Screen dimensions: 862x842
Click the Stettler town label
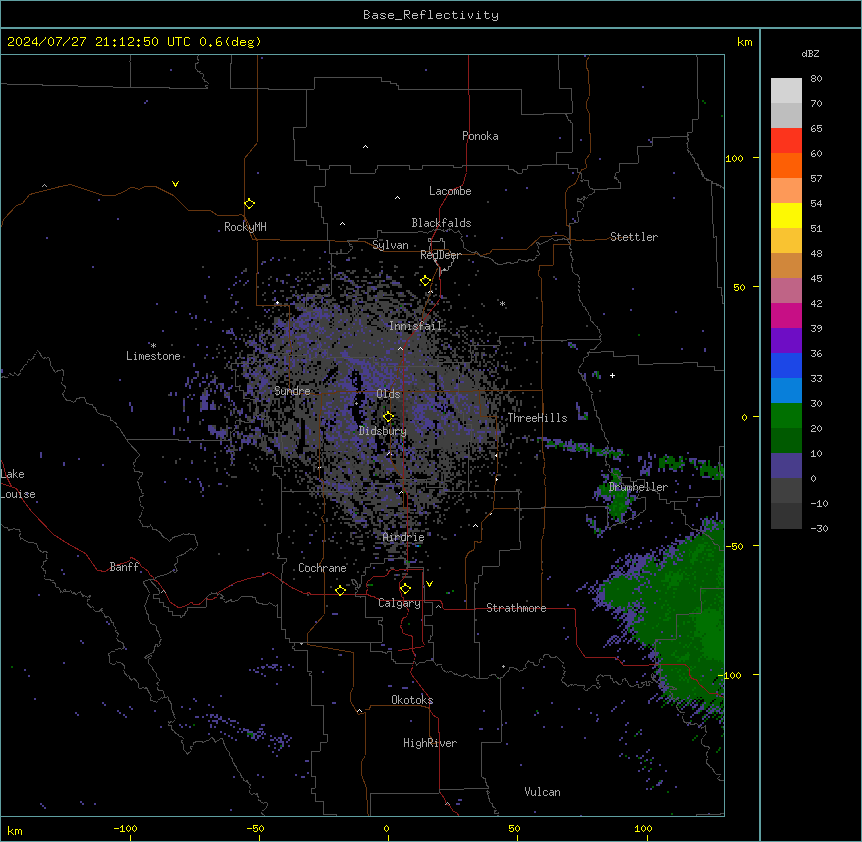pyautogui.click(x=634, y=237)
